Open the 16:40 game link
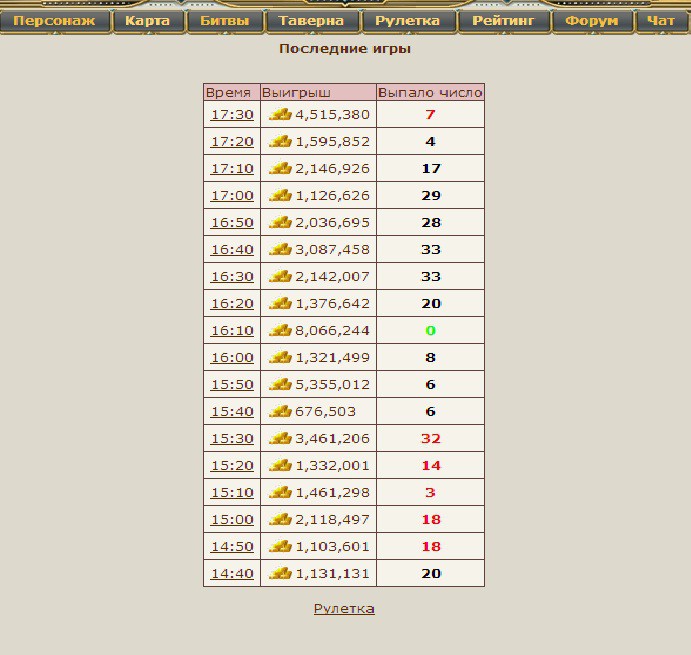 [x=232, y=249]
